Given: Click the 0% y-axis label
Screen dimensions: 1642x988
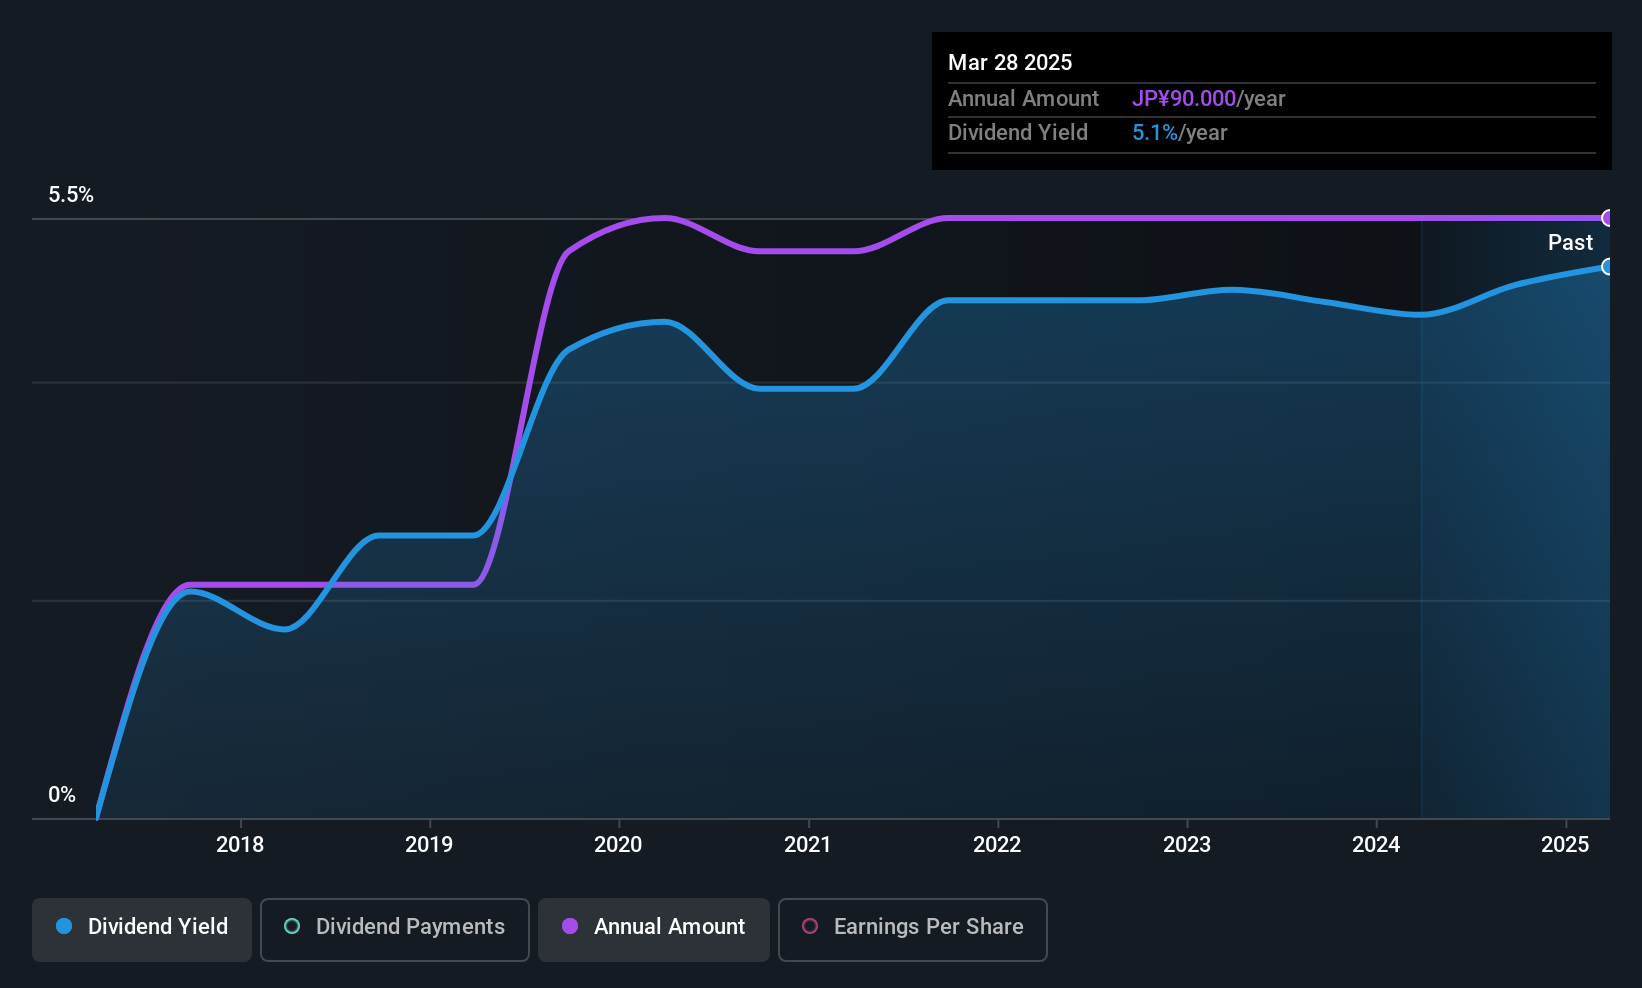Looking at the screenshot, I should tap(62, 795).
